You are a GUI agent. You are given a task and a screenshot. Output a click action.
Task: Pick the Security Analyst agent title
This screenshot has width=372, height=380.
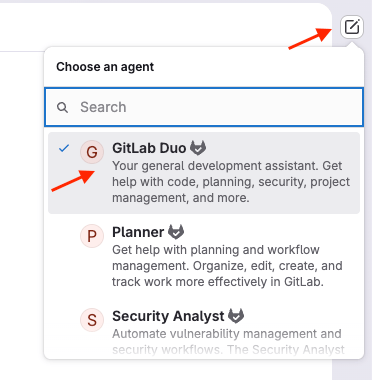click(x=168, y=316)
